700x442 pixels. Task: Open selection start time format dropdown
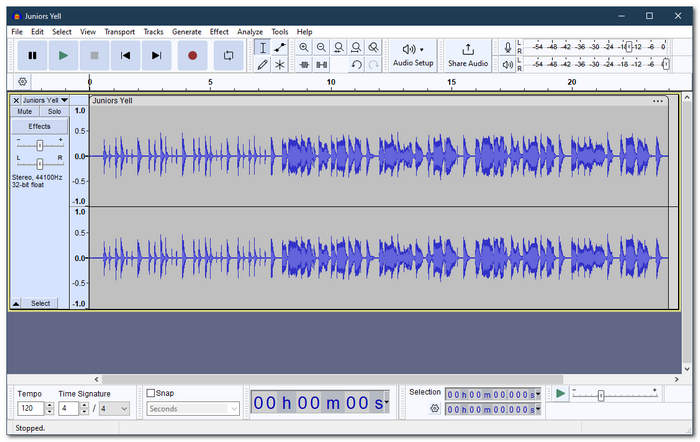pyautogui.click(x=538, y=394)
